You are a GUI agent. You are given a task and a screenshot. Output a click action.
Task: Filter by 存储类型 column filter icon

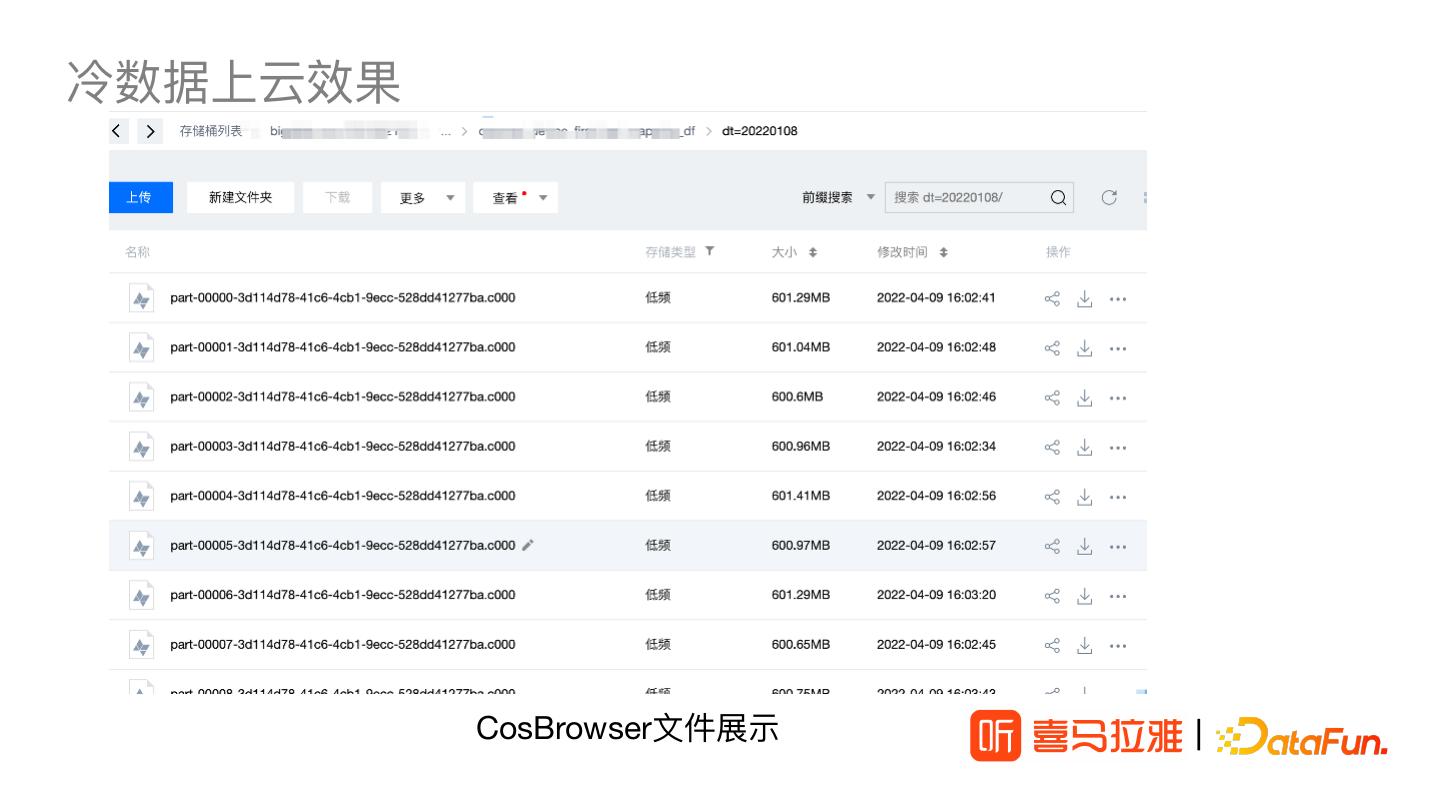[709, 252]
